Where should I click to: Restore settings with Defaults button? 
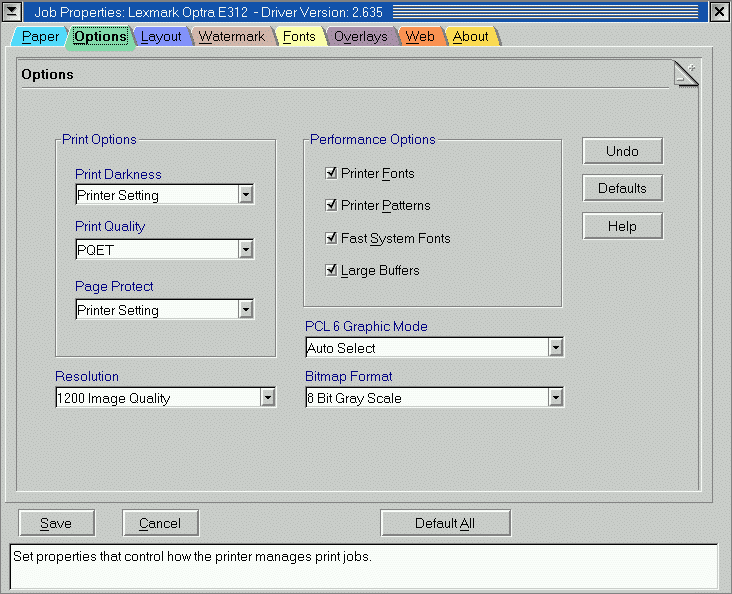[622, 188]
